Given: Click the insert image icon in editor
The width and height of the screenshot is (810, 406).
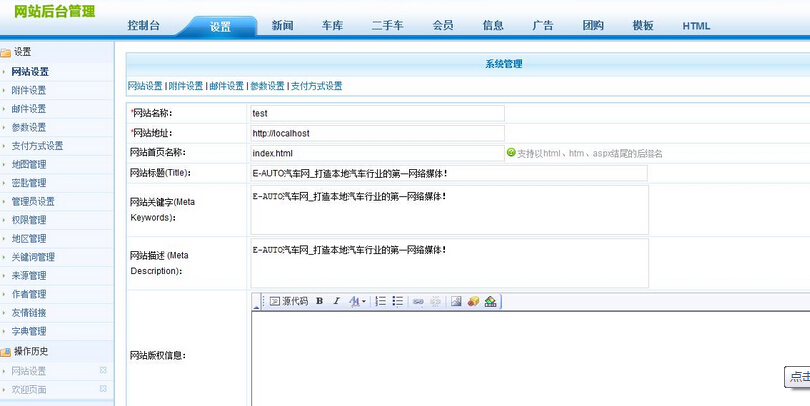Looking at the screenshot, I should click(456, 301).
